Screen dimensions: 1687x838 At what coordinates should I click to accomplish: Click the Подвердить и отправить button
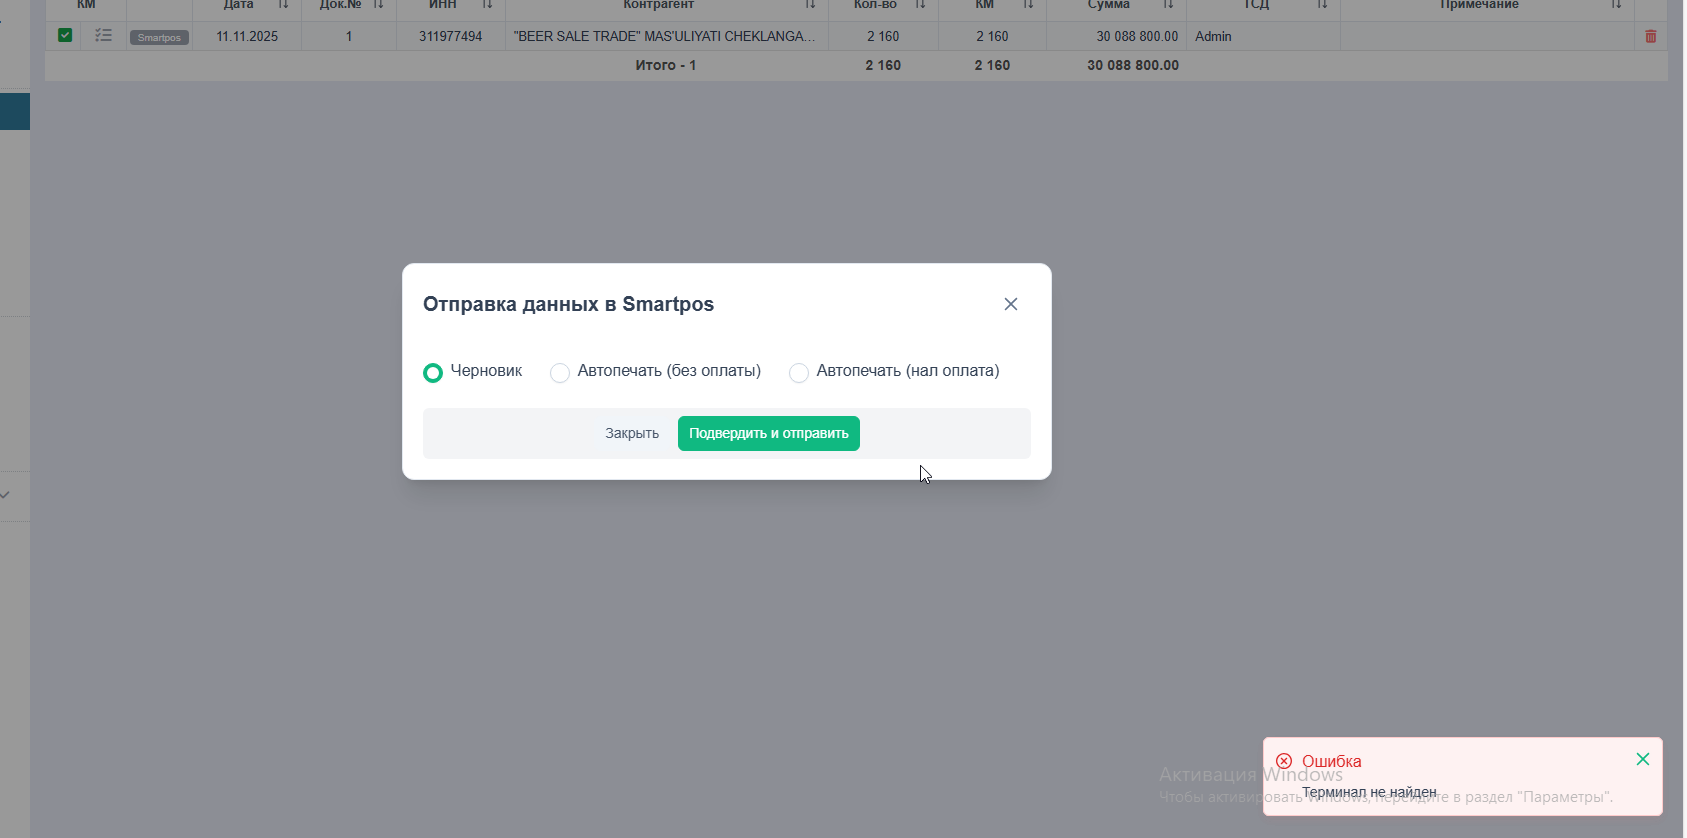(x=769, y=433)
